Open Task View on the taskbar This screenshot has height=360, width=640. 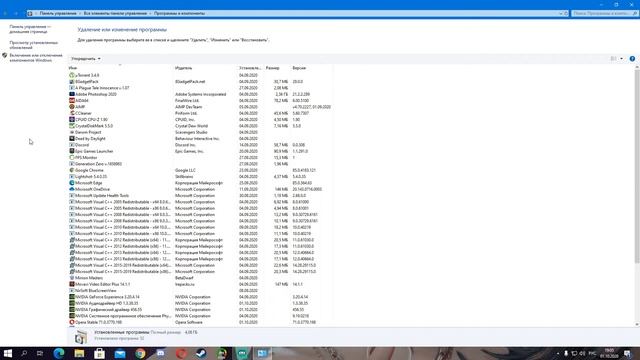pyautogui.click(x=40, y=353)
